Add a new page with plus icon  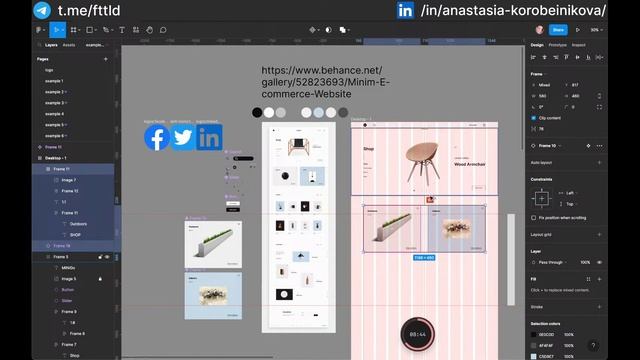106,59
